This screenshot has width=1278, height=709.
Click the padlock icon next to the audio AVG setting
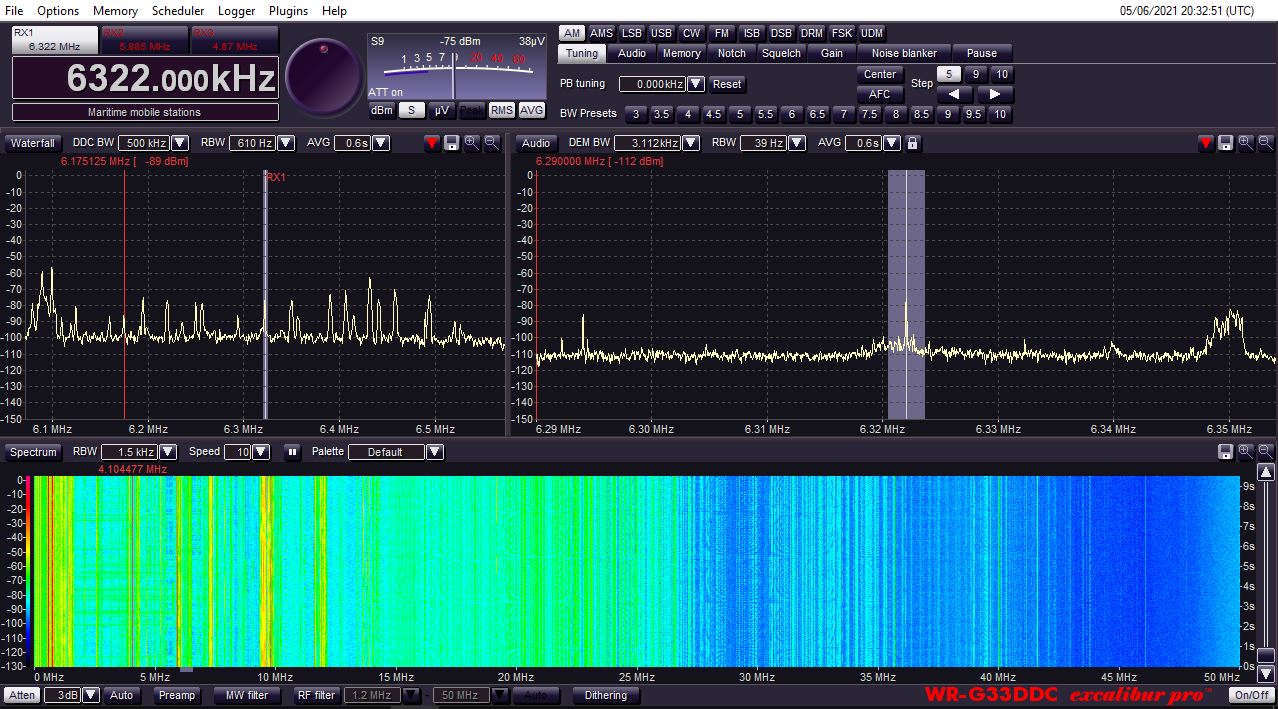(x=911, y=143)
